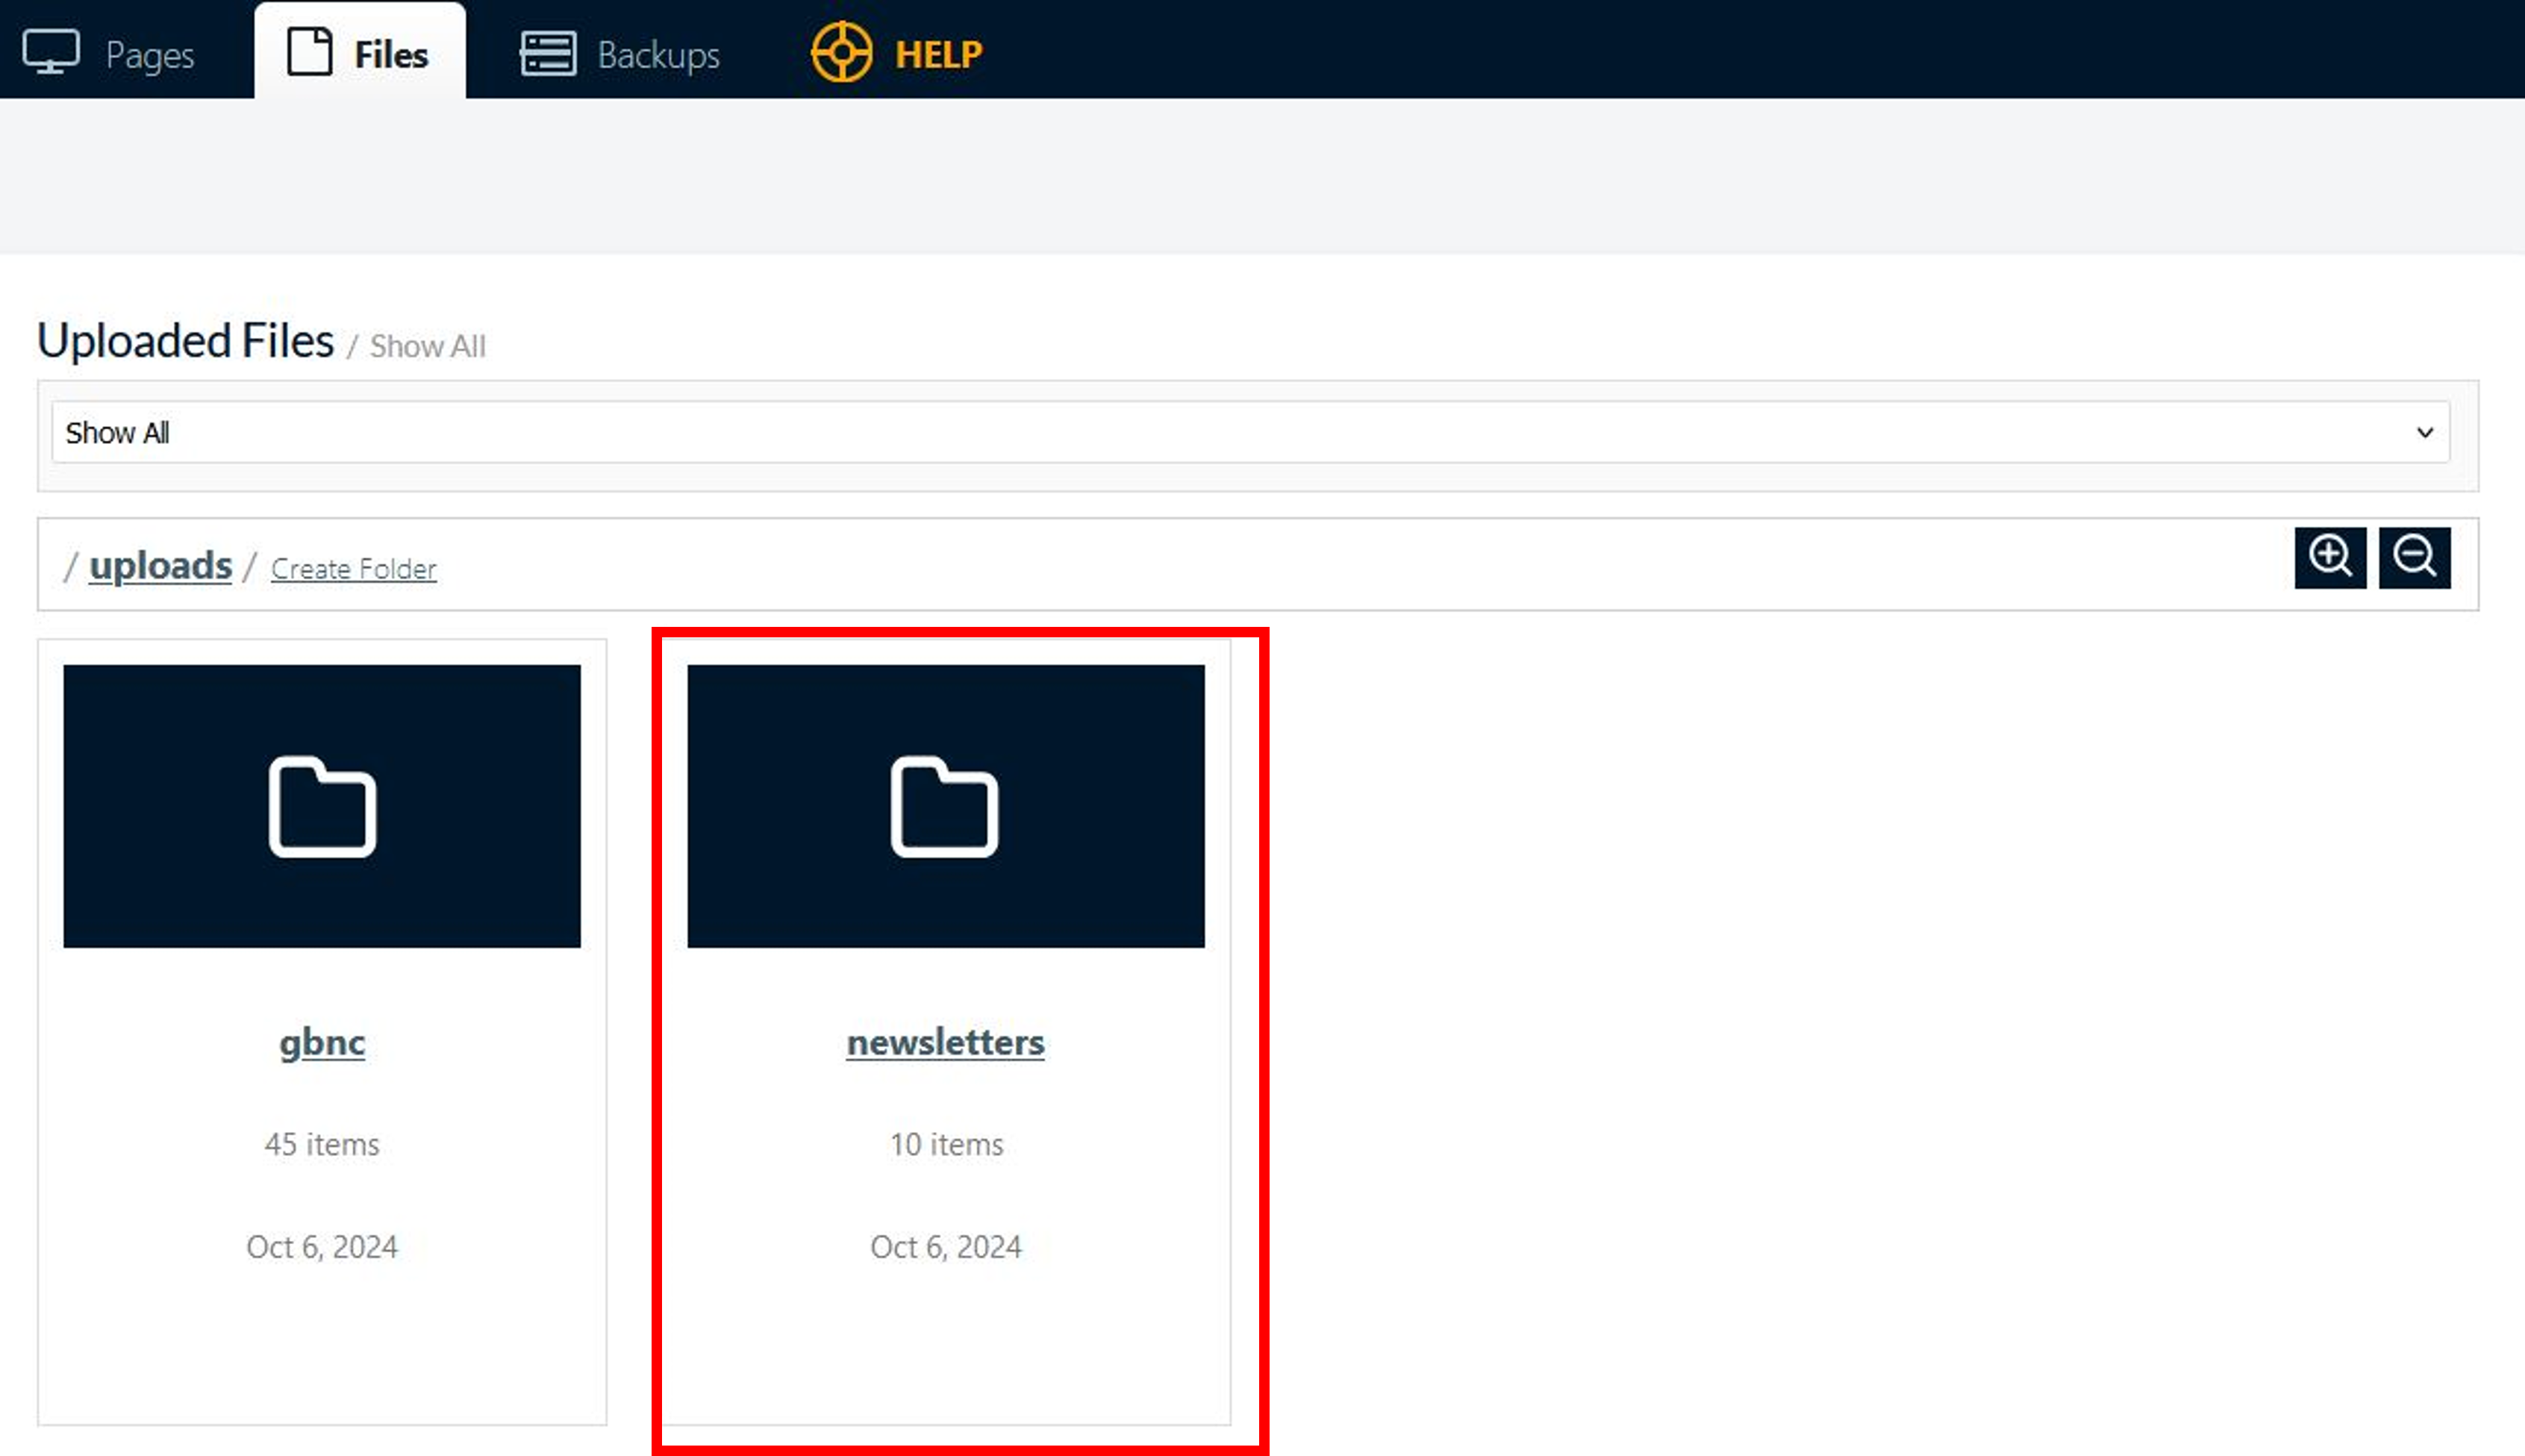This screenshot has width=2525, height=1456.
Task: Click the newsletters folder icon thumbnail
Action: point(945,806)
